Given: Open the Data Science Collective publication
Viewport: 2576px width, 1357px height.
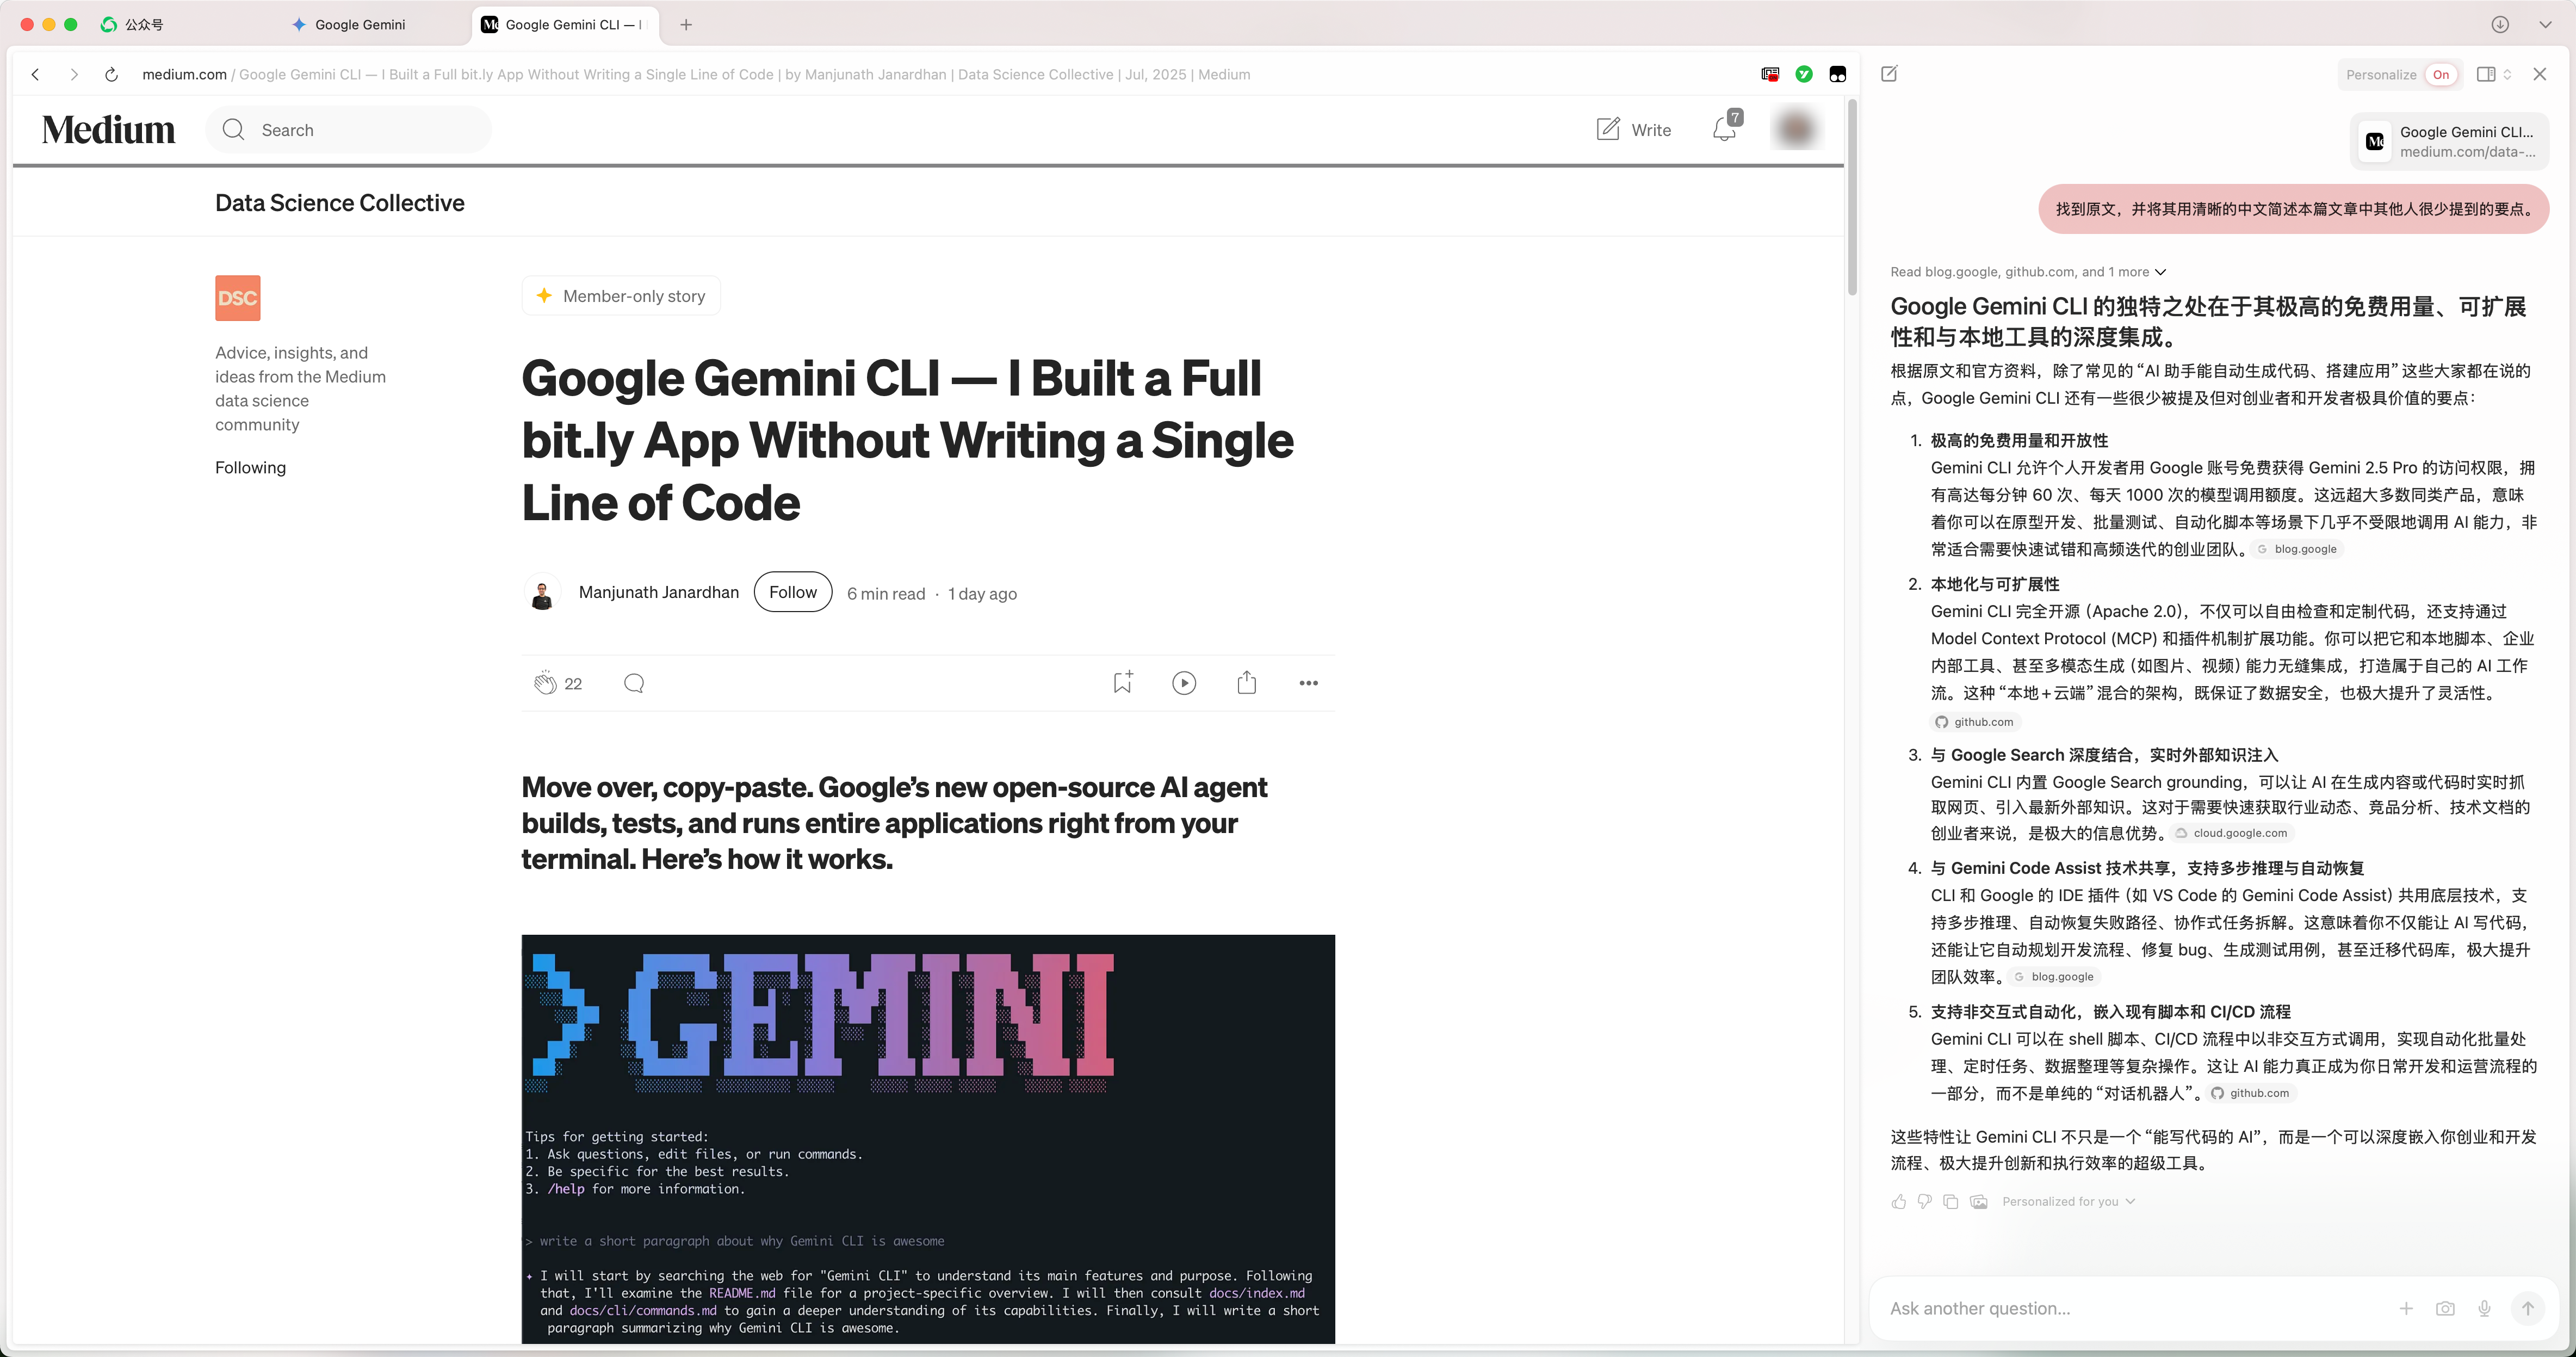Looking at the screenshot, I should (339, 203).
